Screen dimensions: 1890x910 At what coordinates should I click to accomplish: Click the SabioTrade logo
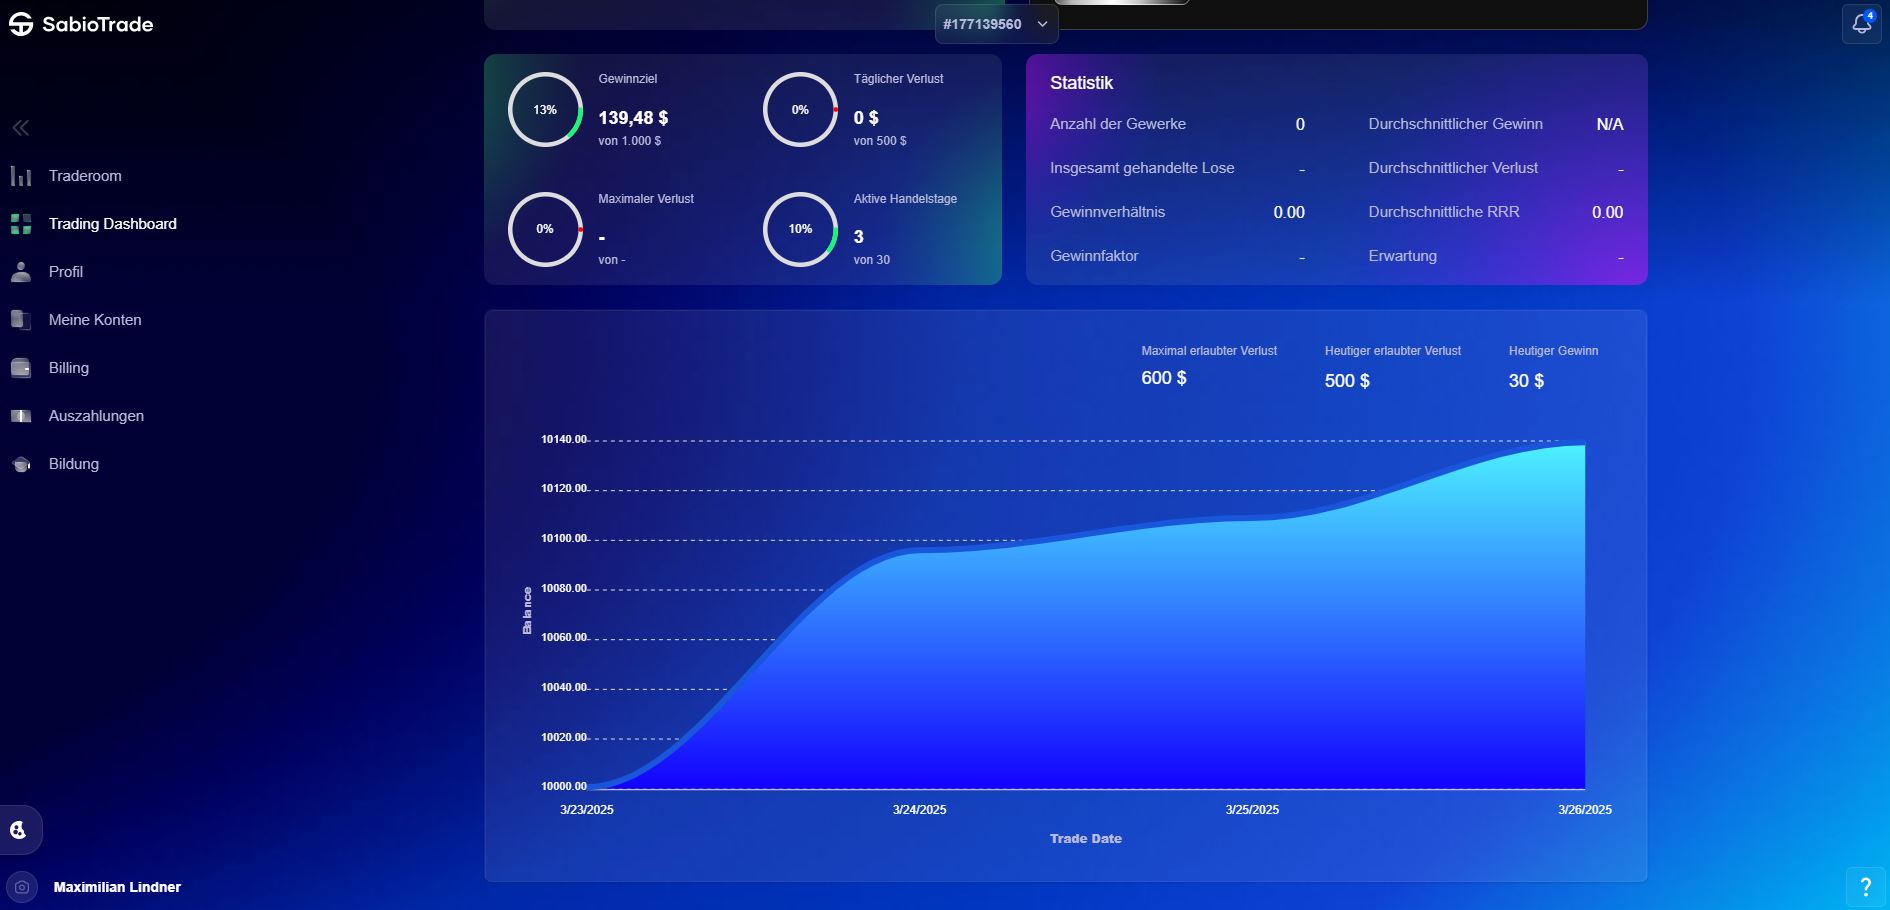81,24
